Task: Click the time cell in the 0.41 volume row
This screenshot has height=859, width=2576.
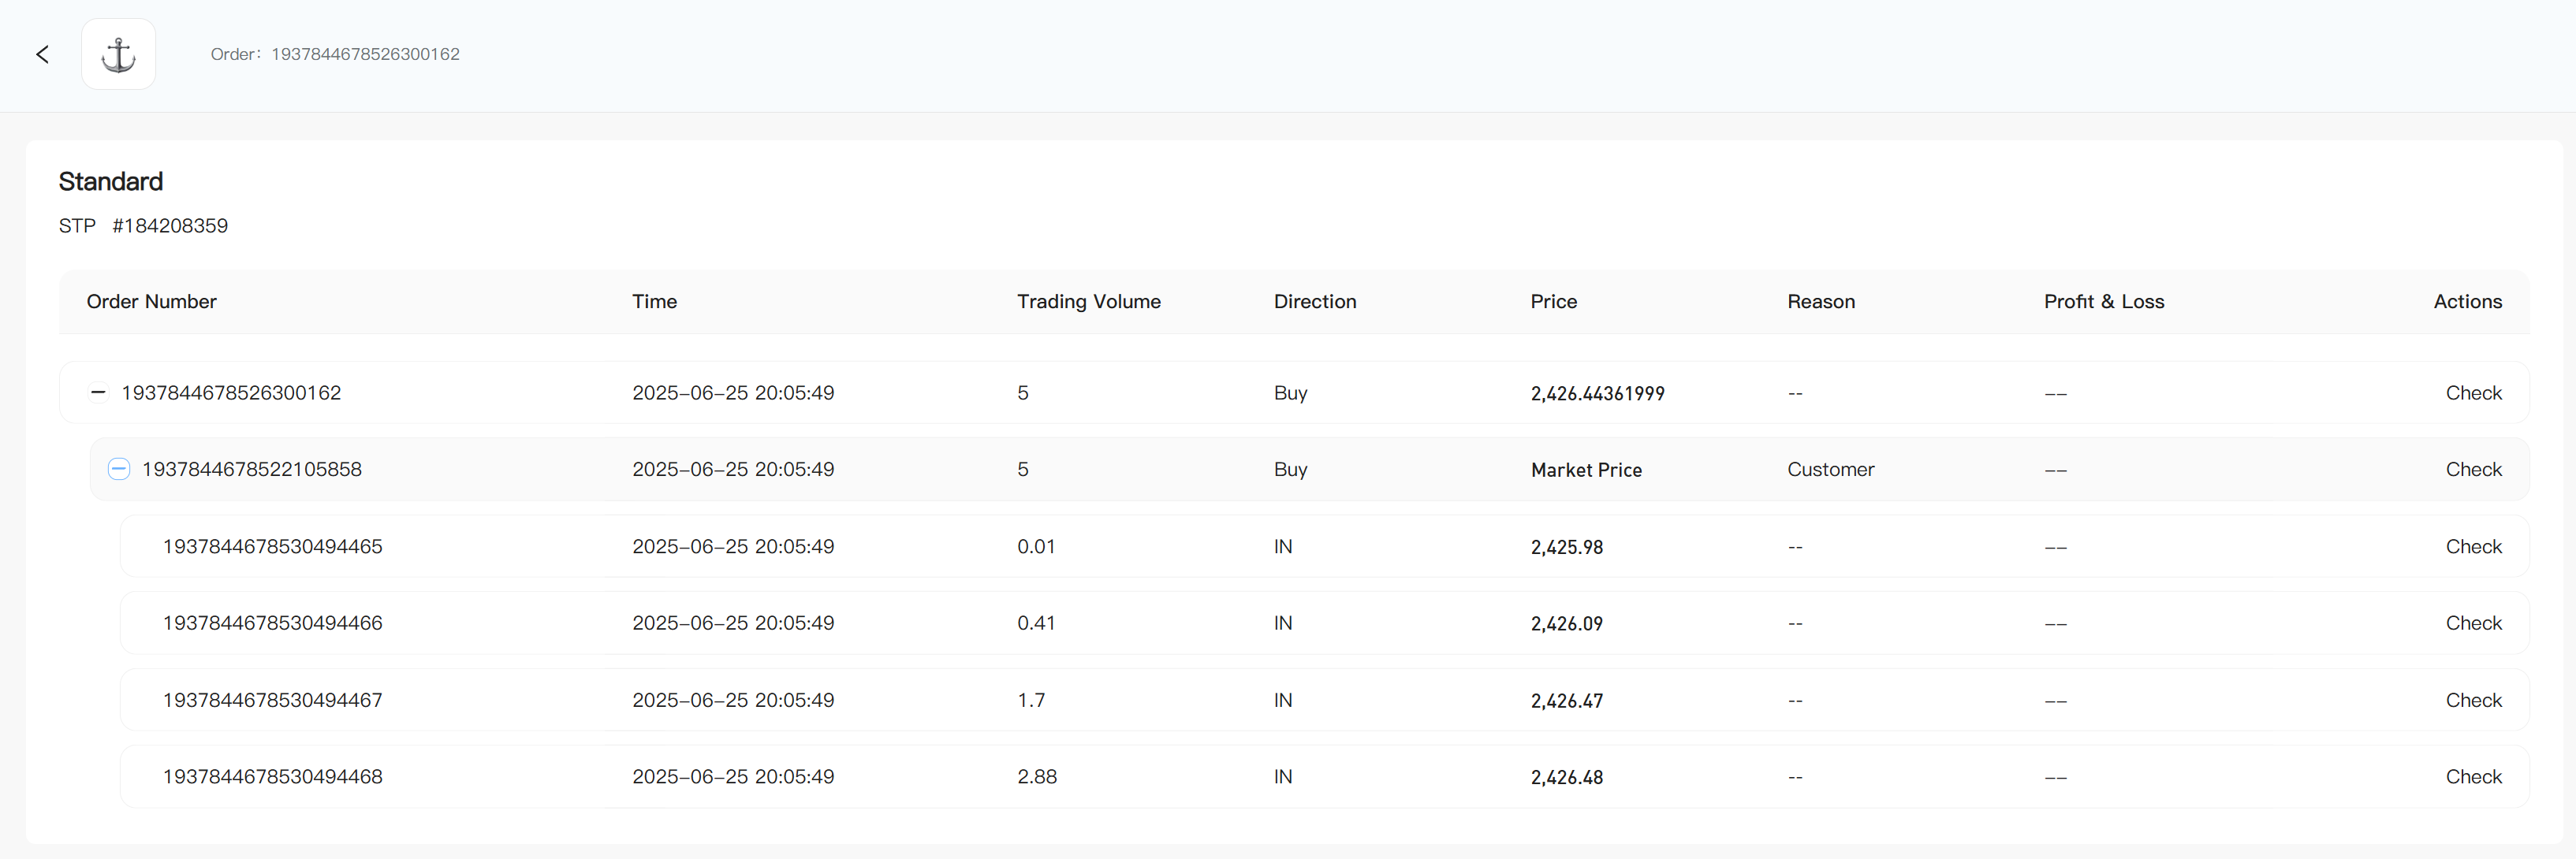Action: pyautogui.click(x=733, y=623)
